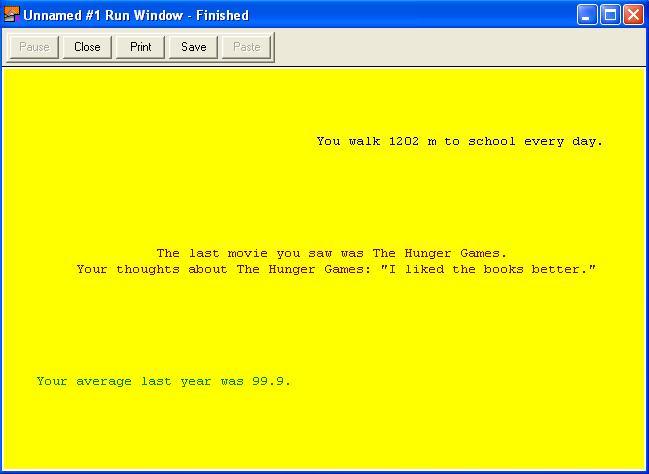The width and height of the screenshot is (649, 474).
Task: Click the Close button in toolbar
Action: click(87, 47)
